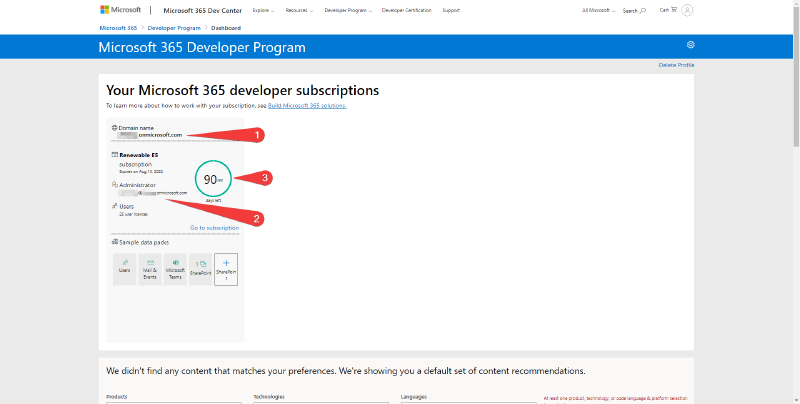Image resolution: width=800 pixels, height=404 pixels.
Task: Click the onmicrosoft.com domain name text
Action: click(x=149, y=135)
